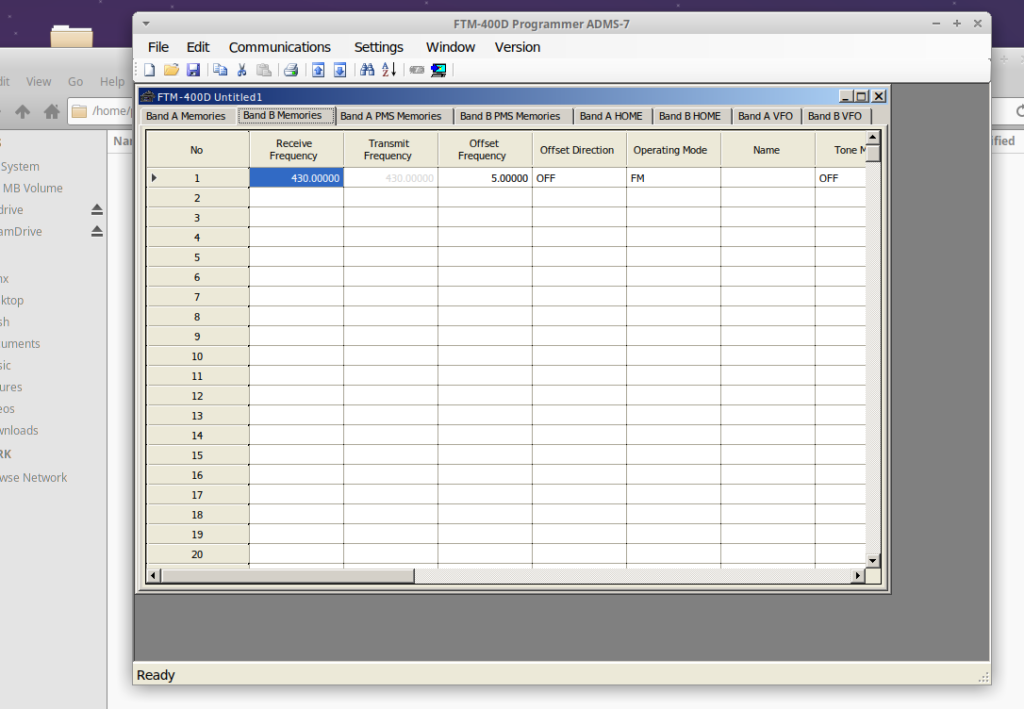Save the current FTM-400D file
The width and height of the screenshot is (1024, 709).
coord(192,69)
